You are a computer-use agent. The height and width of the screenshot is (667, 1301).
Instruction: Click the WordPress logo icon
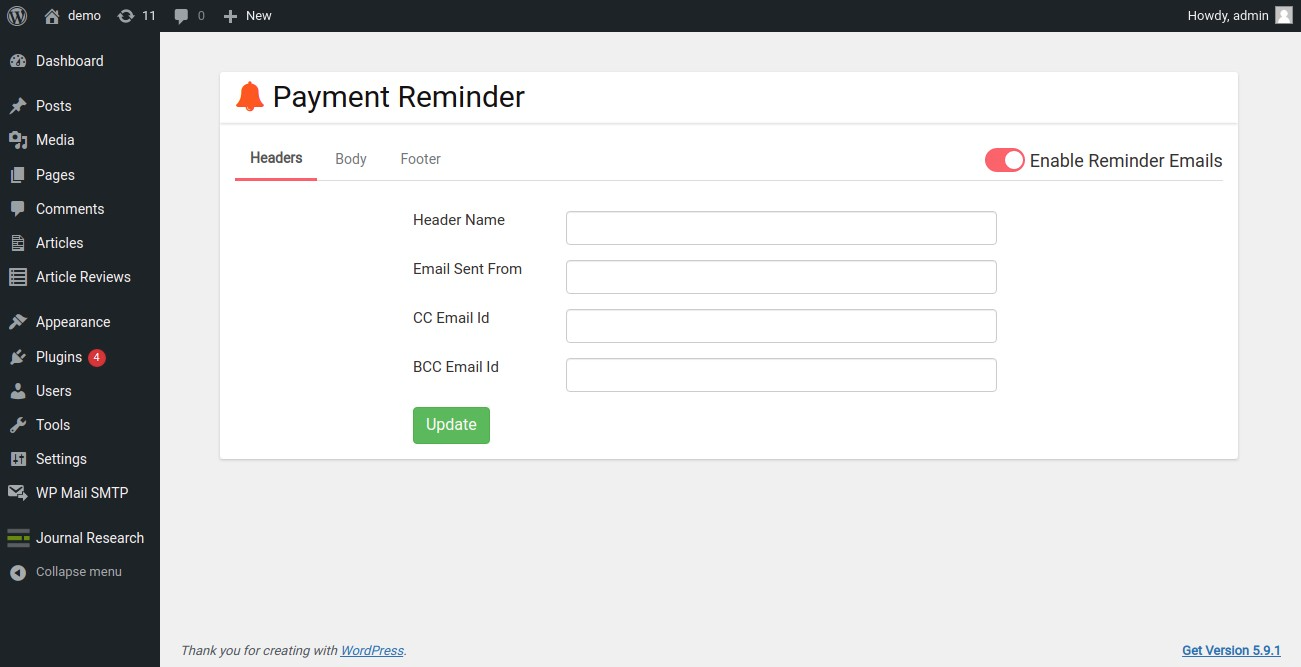coord(17,16)
